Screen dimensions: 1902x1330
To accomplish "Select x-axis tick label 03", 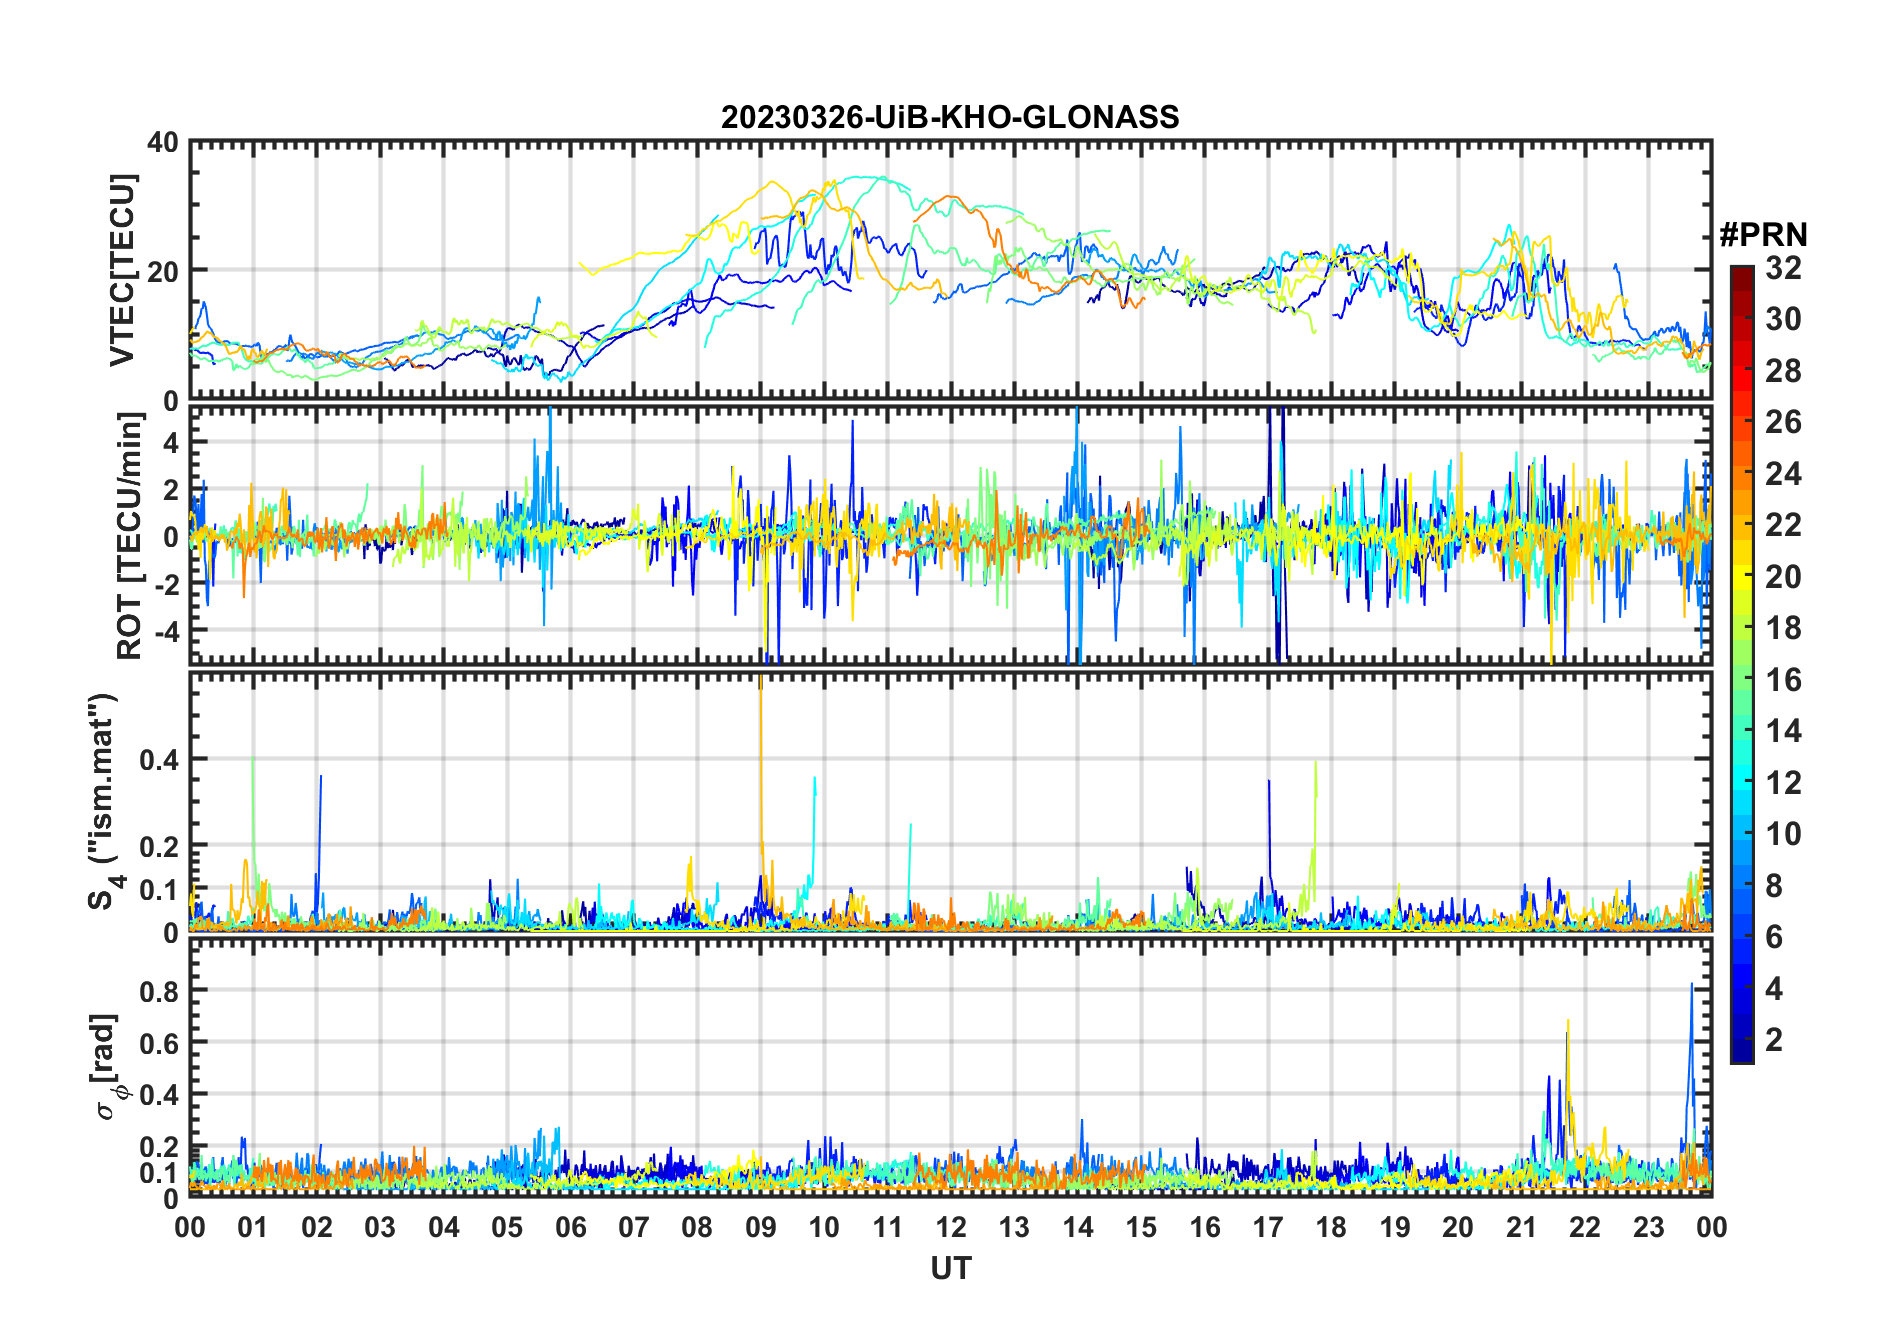I will click(380, 1227).
